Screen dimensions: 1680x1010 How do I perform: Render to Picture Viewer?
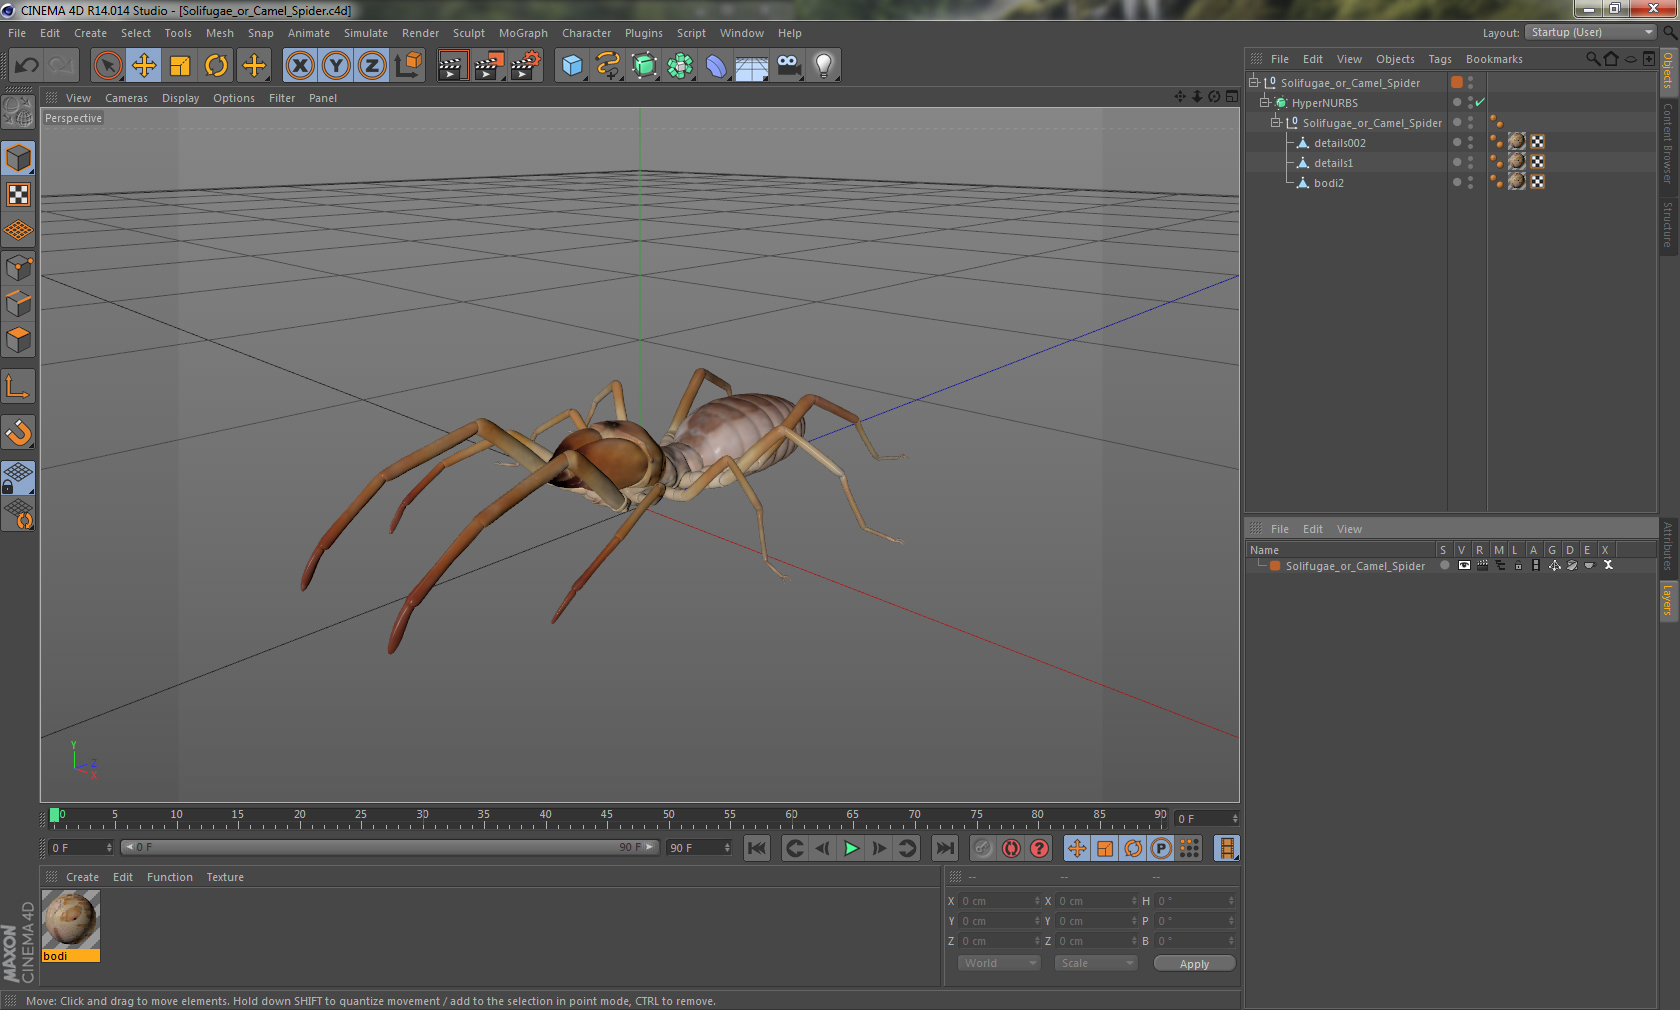click(x=489, y=66)
